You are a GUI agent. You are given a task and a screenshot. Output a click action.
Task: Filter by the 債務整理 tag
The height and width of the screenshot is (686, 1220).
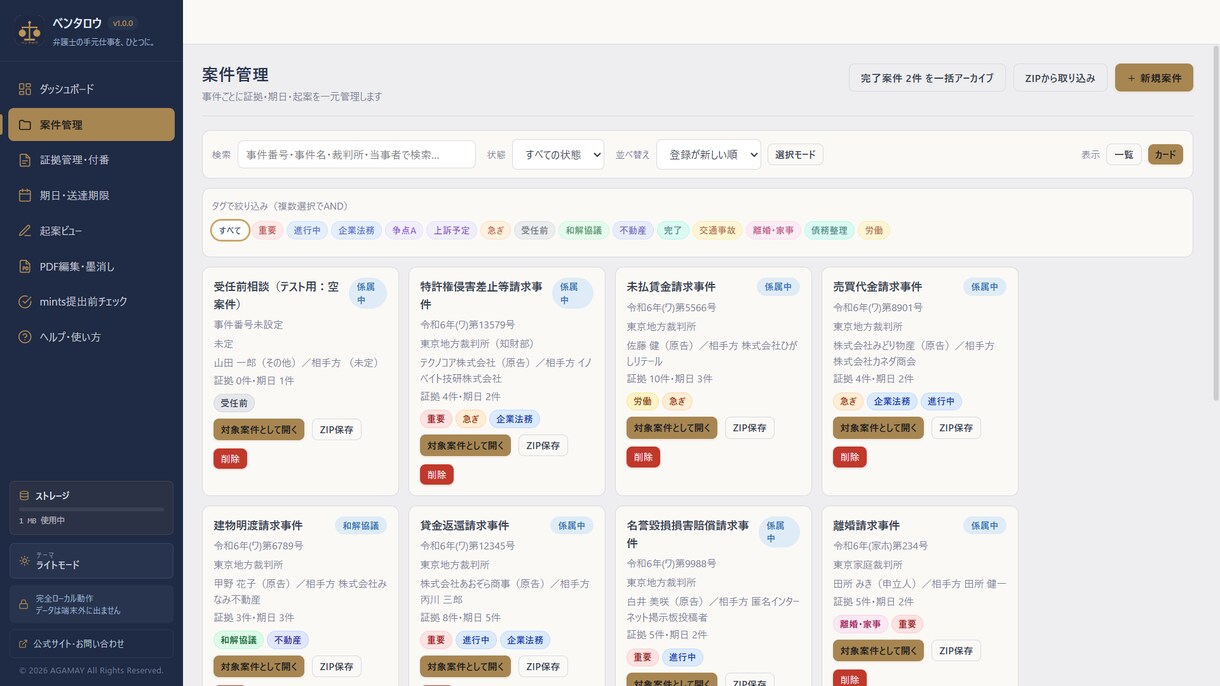pos(829,231)
